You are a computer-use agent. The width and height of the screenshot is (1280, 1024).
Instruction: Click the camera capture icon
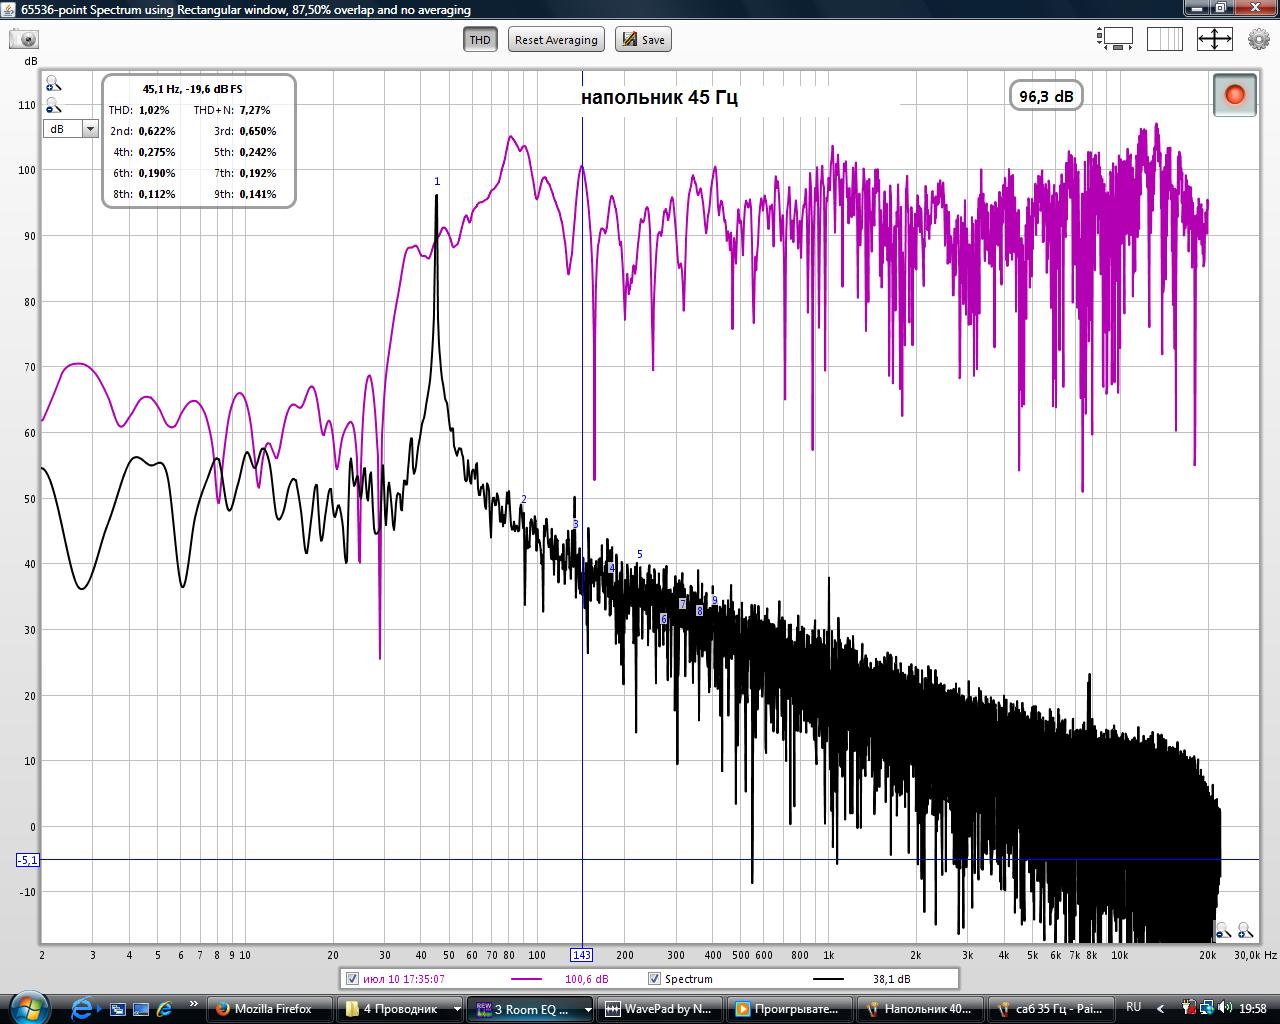pos(24,39)
